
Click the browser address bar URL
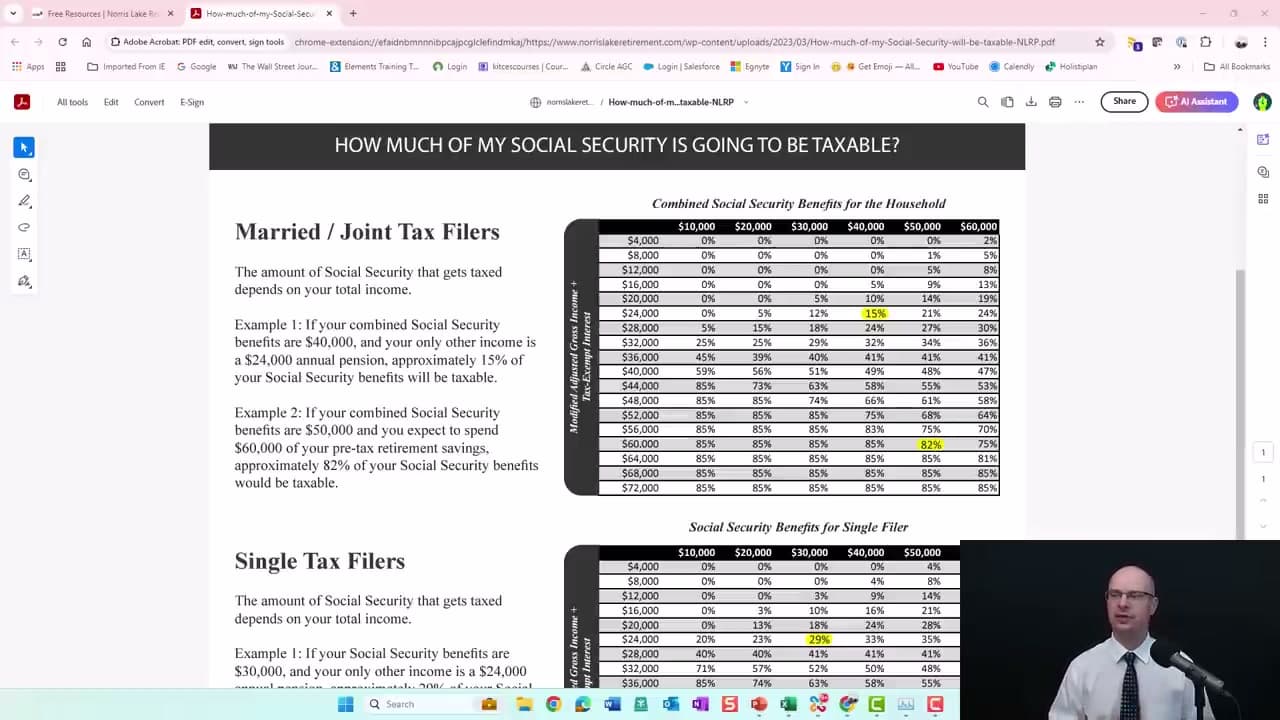(675, 42)
